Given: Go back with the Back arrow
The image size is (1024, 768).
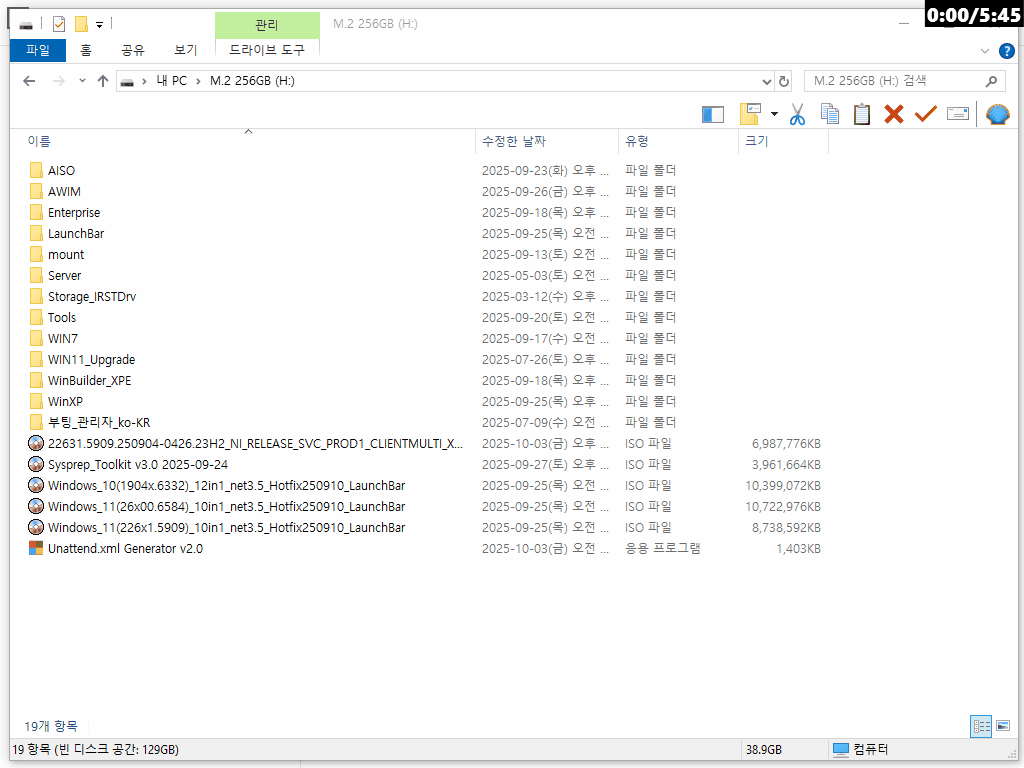Looking at the screenshot, I should [x=29, y=81].
